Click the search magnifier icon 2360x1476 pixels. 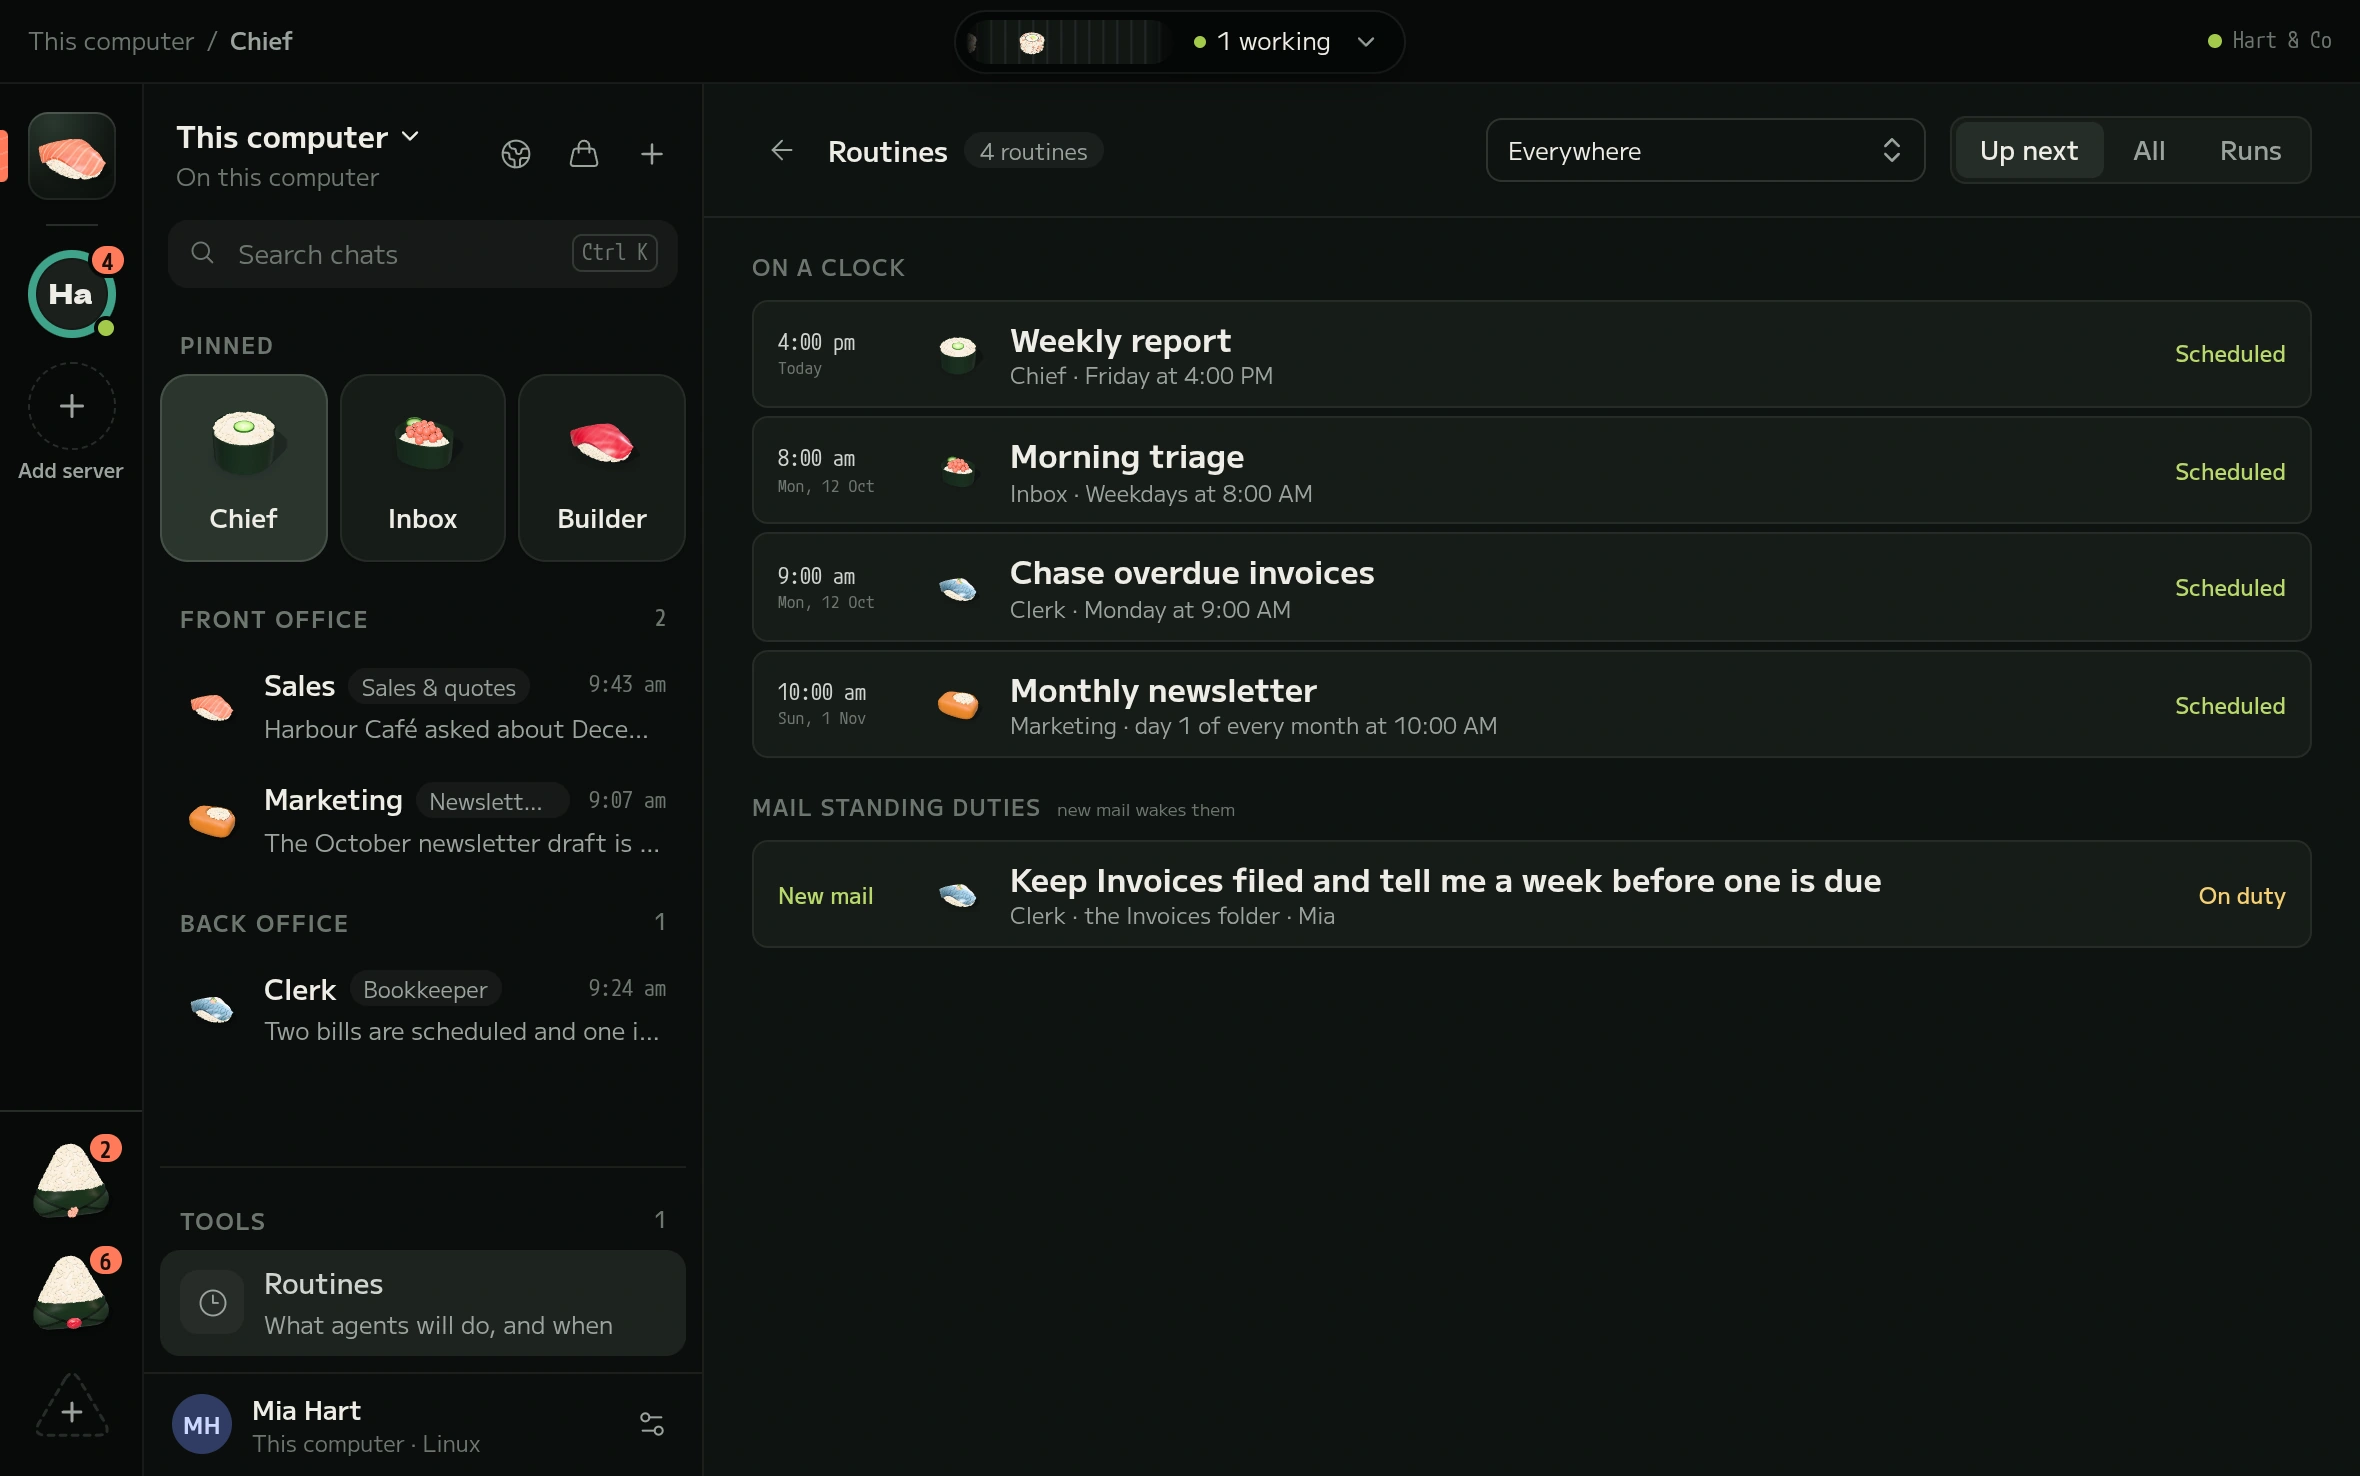click(x=202, y=253)
